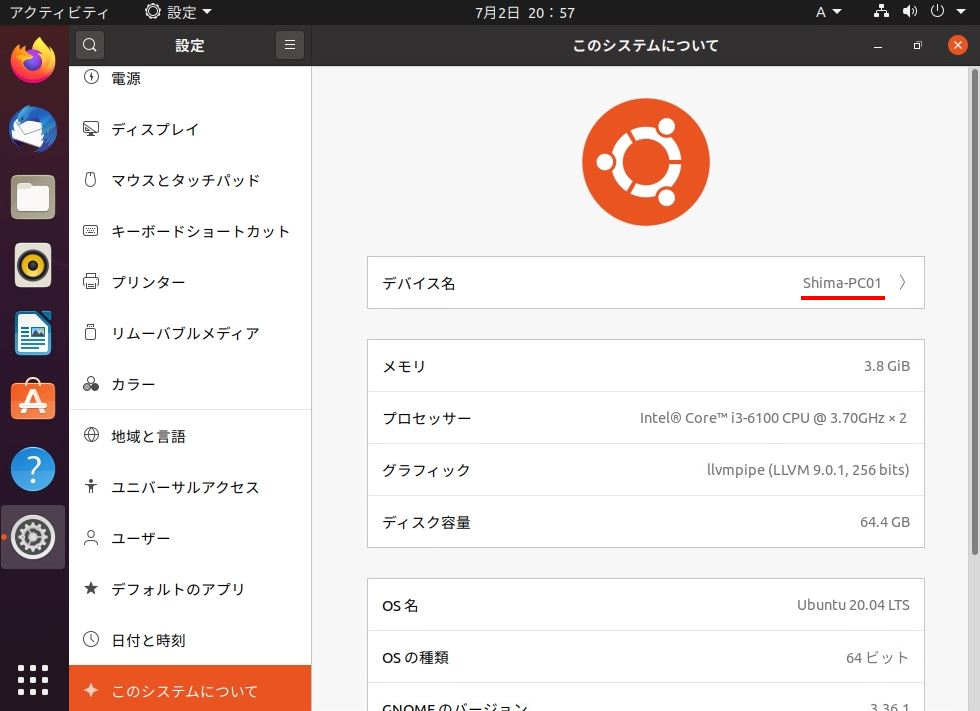Open the input source A dropdown
980x711 pixels.
(828, 12)
